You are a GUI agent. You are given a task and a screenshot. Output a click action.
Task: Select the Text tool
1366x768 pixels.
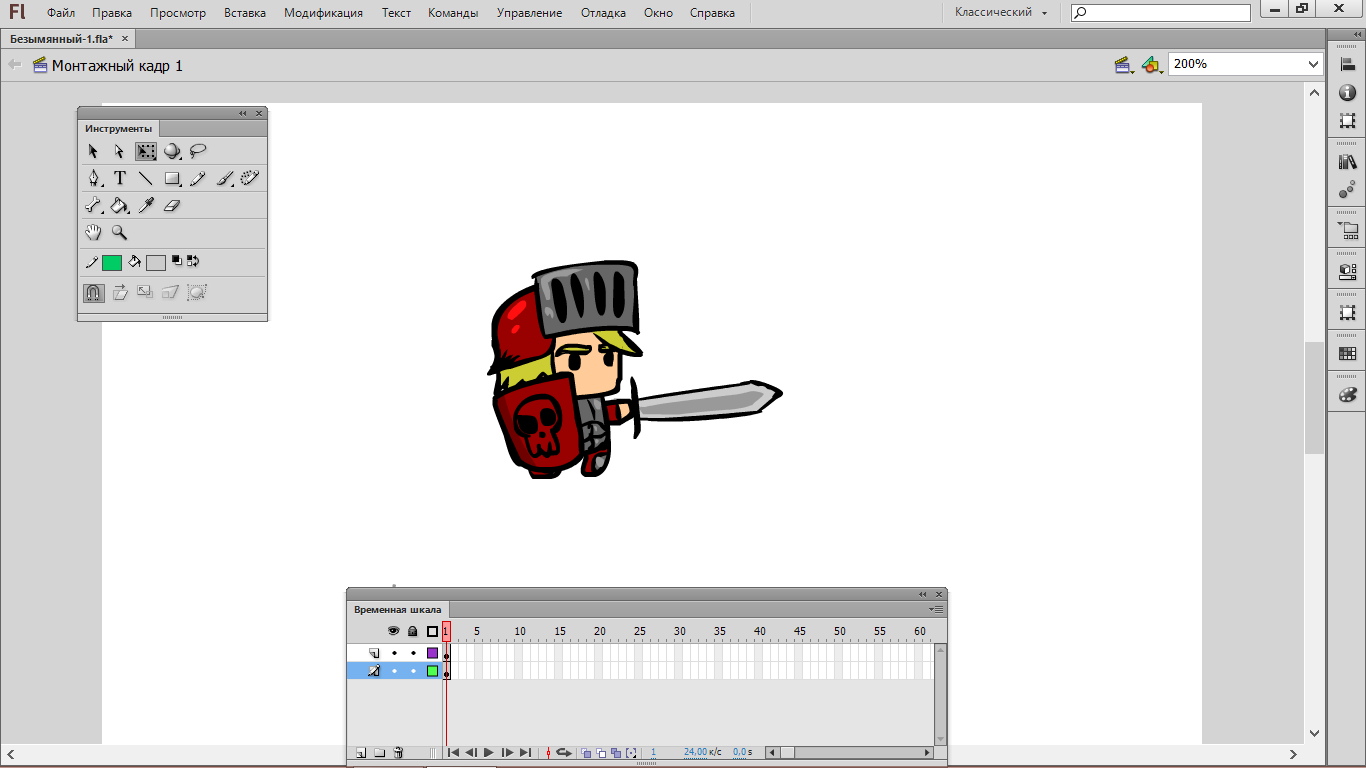point(119,178)
